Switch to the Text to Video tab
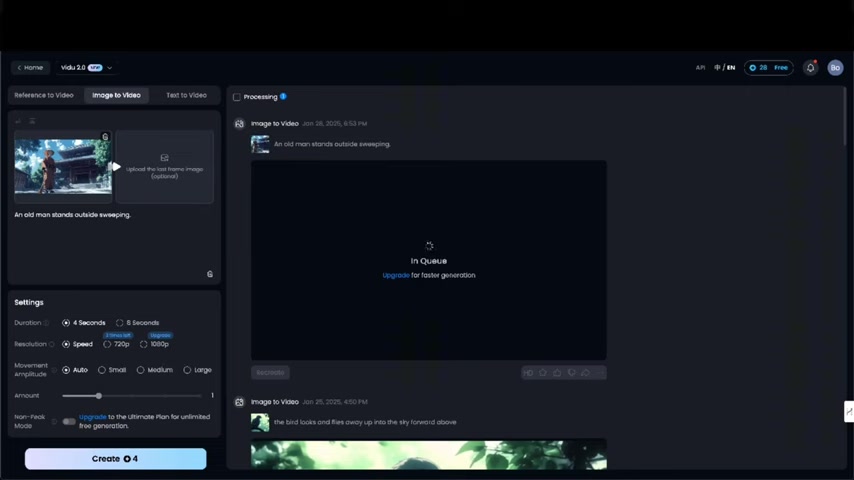Image resolution: width=854 pixels, height=480 pixels. [x=186, y=95]
